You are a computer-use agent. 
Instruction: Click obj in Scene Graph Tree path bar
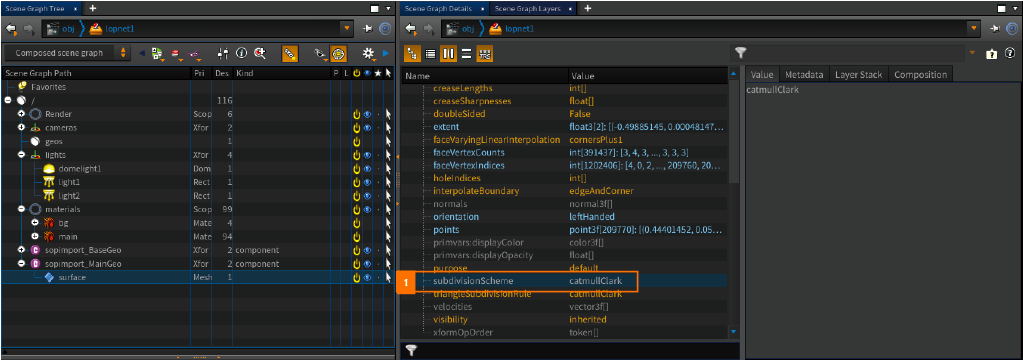point(69,29)
